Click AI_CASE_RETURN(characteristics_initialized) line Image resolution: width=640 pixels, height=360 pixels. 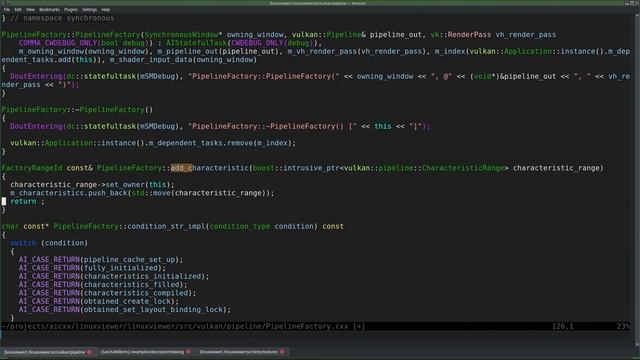pos(114,276)
